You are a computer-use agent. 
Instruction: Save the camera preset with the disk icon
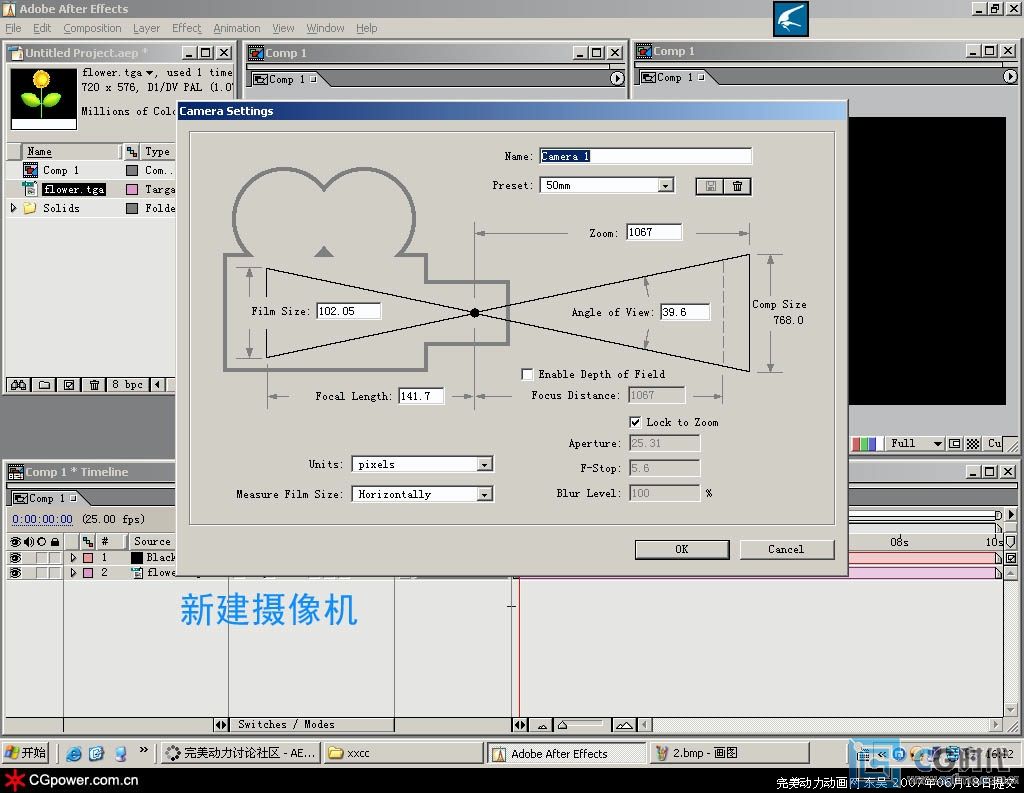coord(710,186)
